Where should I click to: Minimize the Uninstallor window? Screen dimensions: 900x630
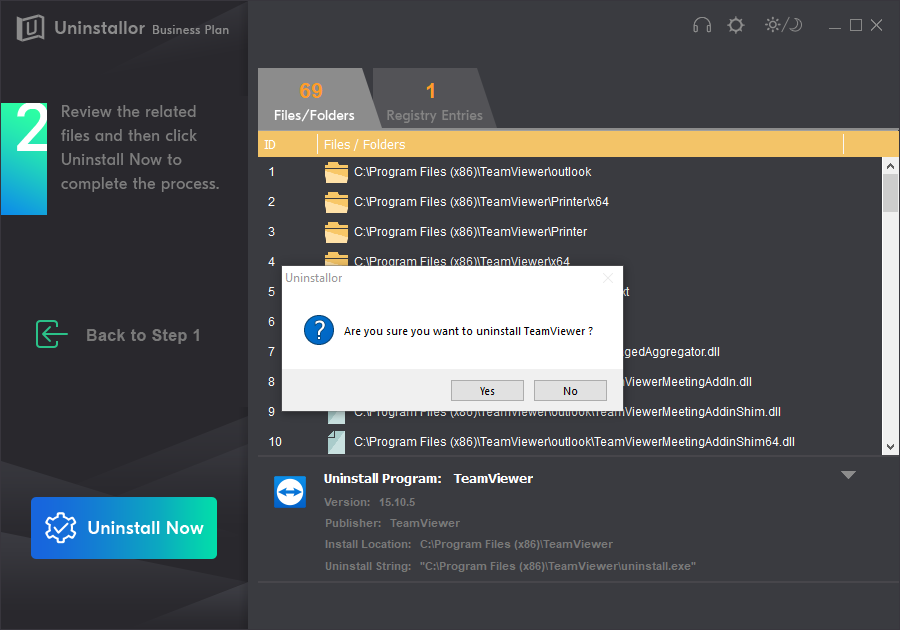click(835, 26)
